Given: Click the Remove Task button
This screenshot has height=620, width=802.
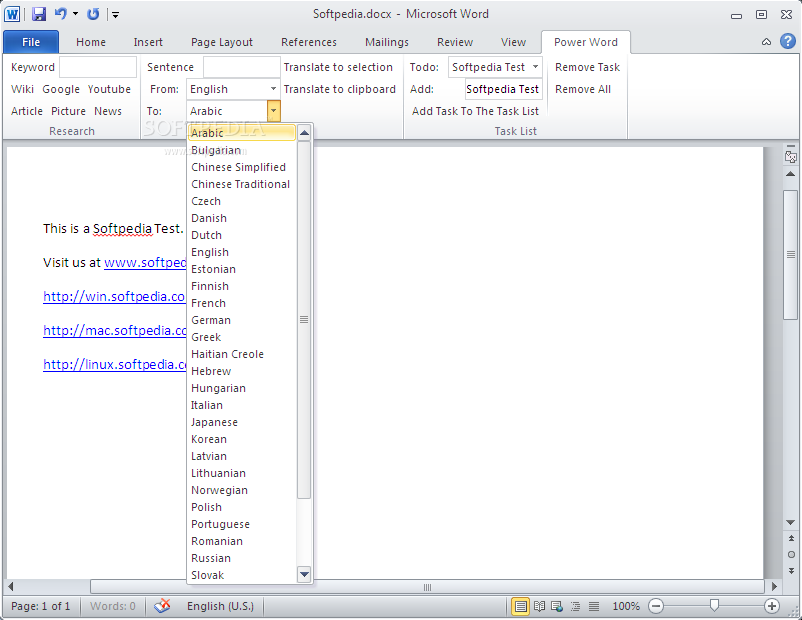Looking at the screenshot, I should click(x=587, y=67).
